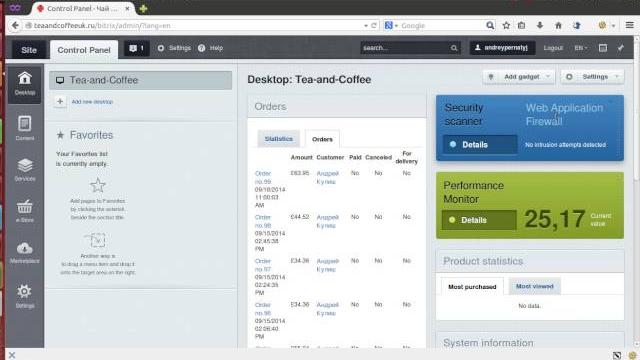Open customer link for the £63.95 order
640x360 pixels.
tap(328, 177)
